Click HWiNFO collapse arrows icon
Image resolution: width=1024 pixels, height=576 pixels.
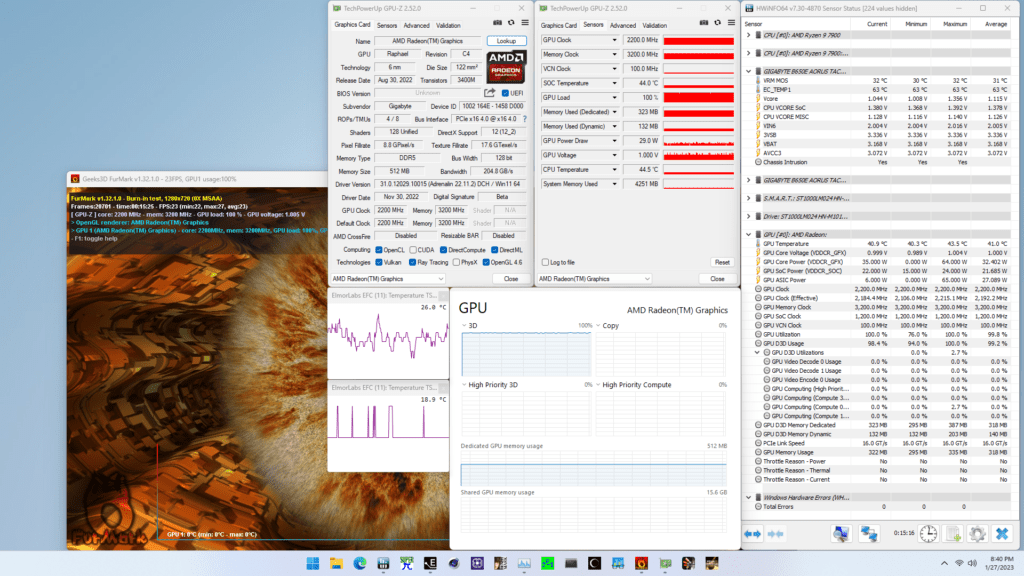pyautogui.click(x=776, y=534)
